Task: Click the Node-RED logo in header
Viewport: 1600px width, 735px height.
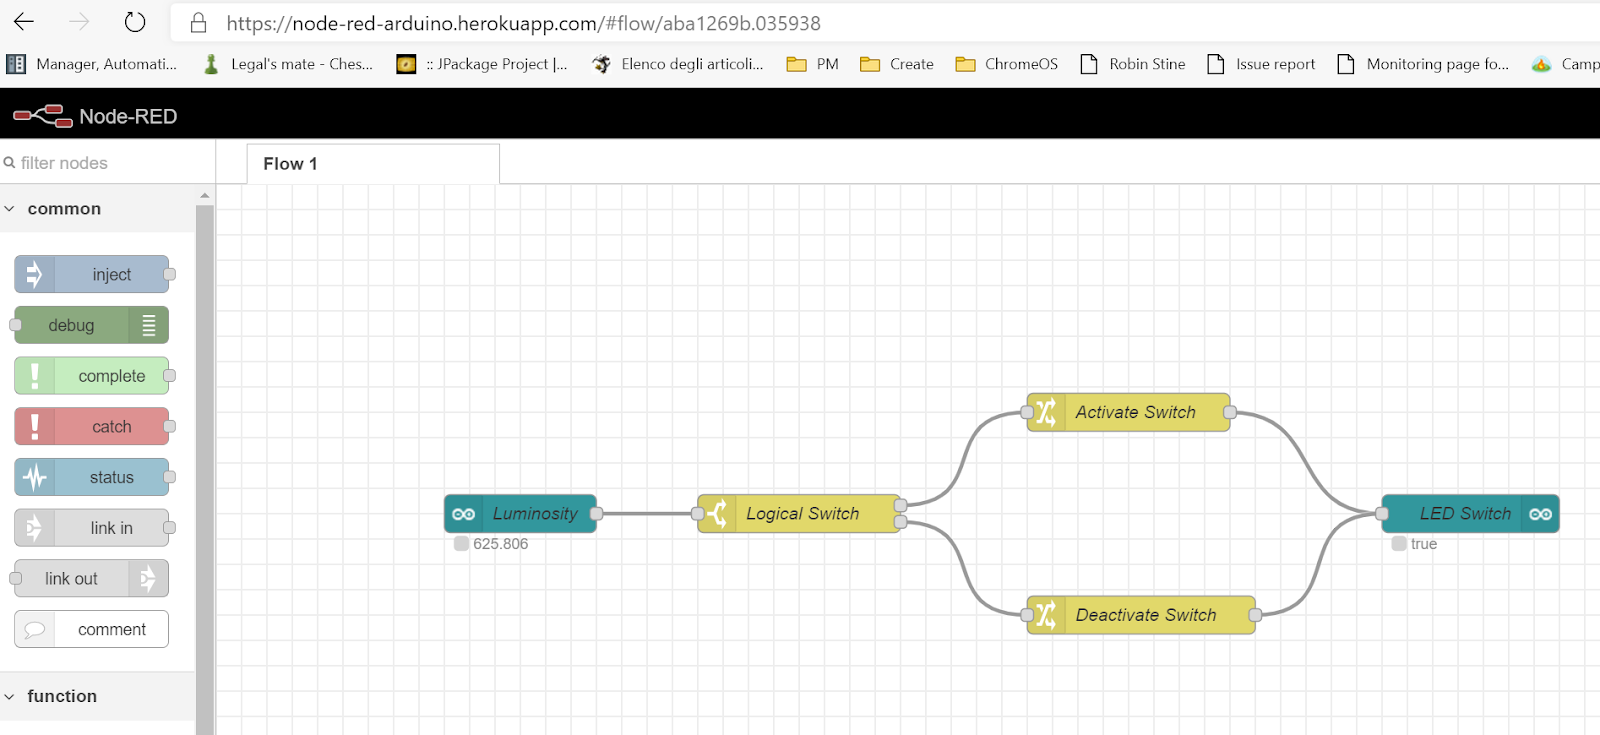Action: pyautogui.click(x=42, y=116)
